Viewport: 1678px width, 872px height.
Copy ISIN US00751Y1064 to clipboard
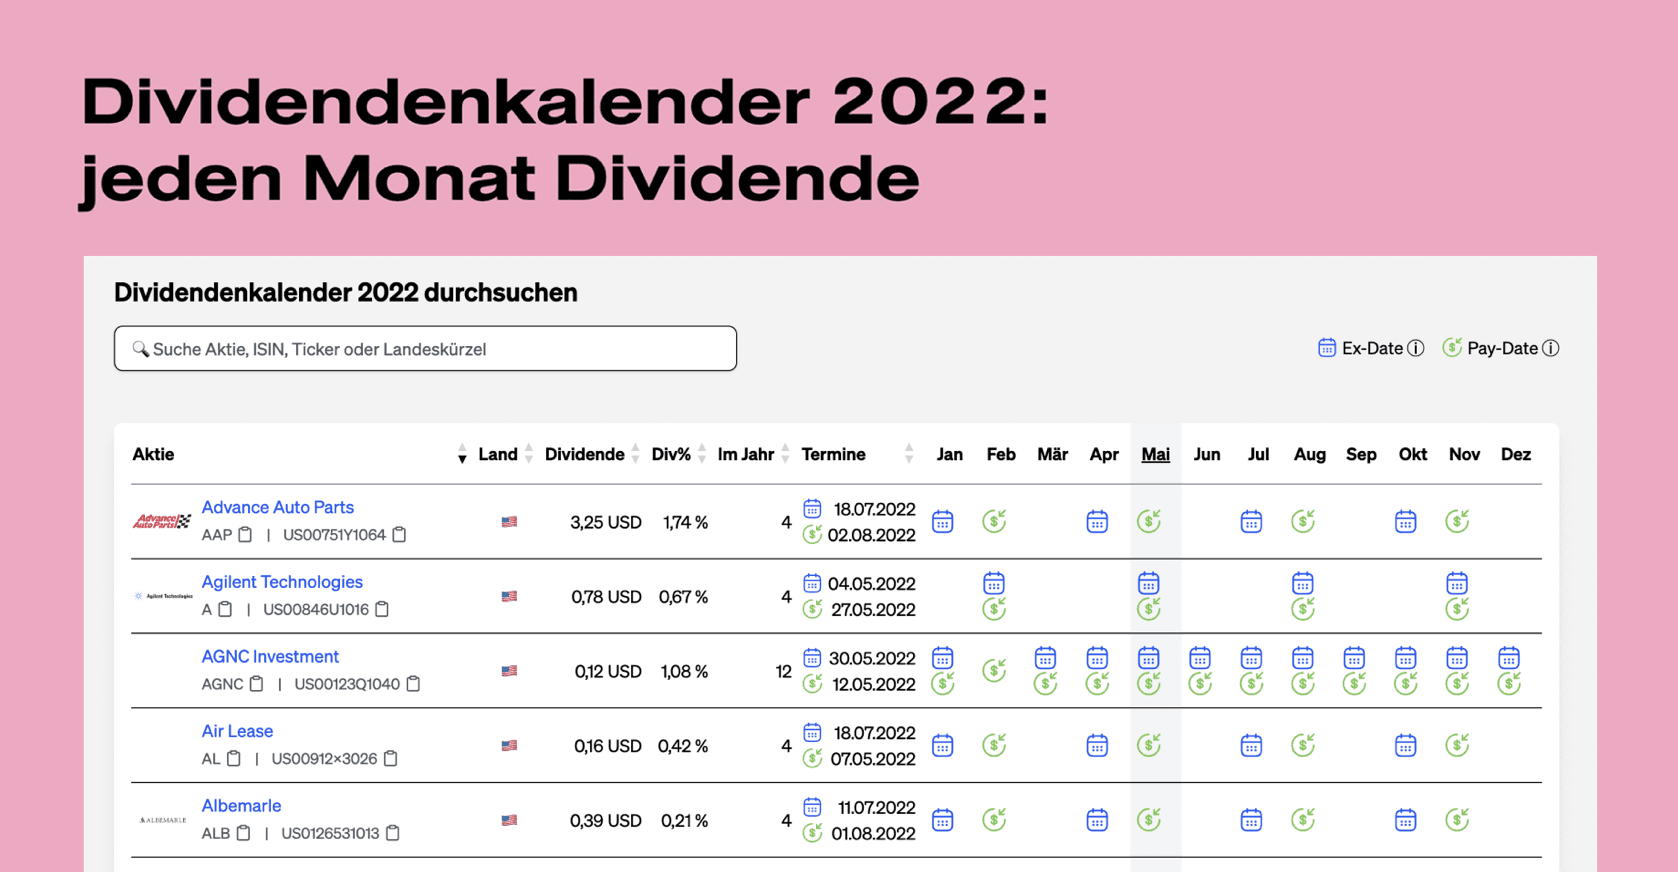399,534
